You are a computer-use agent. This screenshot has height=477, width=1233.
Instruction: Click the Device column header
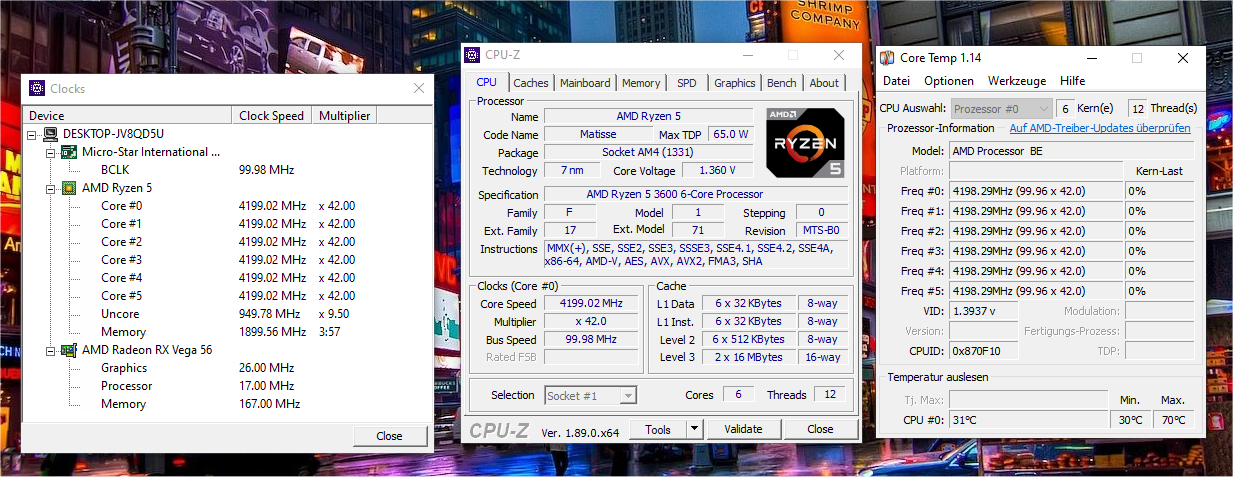click(x=128, y=116)
